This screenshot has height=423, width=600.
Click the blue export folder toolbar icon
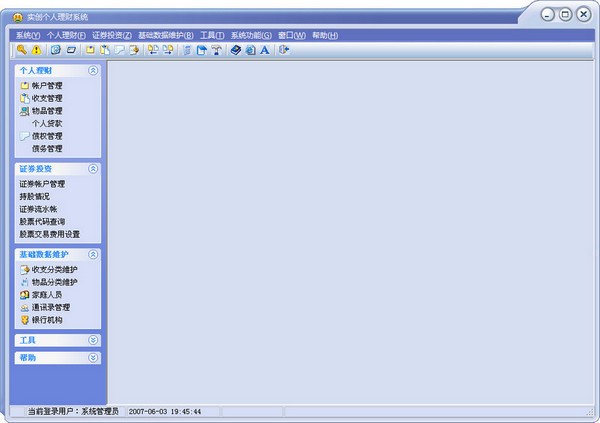[201, 50]
